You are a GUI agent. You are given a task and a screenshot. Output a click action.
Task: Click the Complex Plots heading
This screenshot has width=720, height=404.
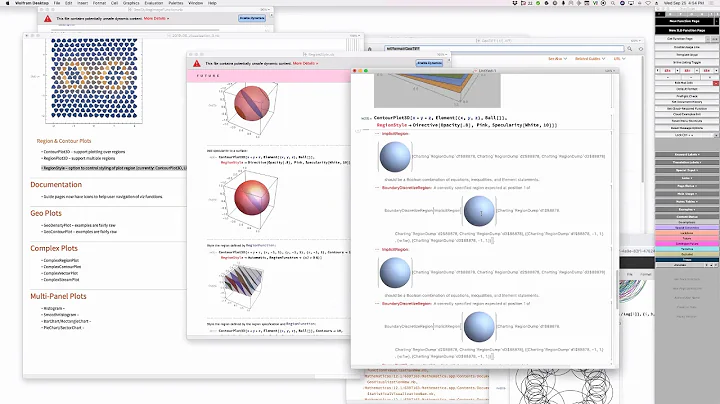pos(54,248)
